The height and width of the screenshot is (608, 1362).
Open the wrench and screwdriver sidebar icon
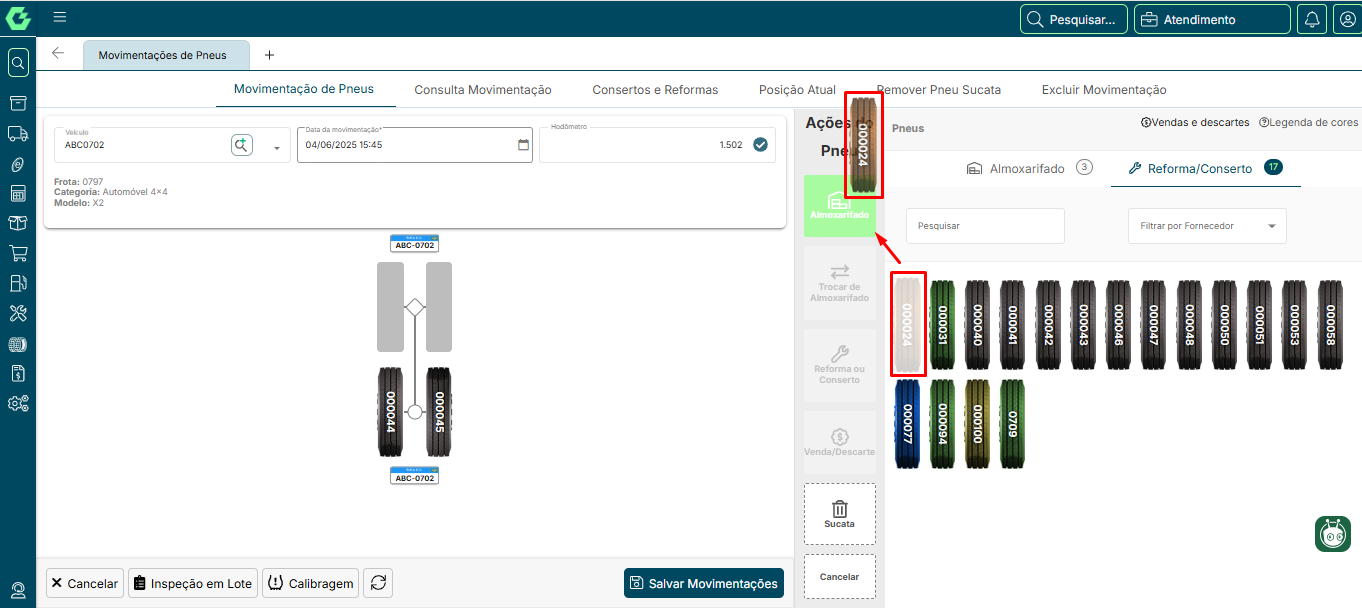click(x=18, y=313)
